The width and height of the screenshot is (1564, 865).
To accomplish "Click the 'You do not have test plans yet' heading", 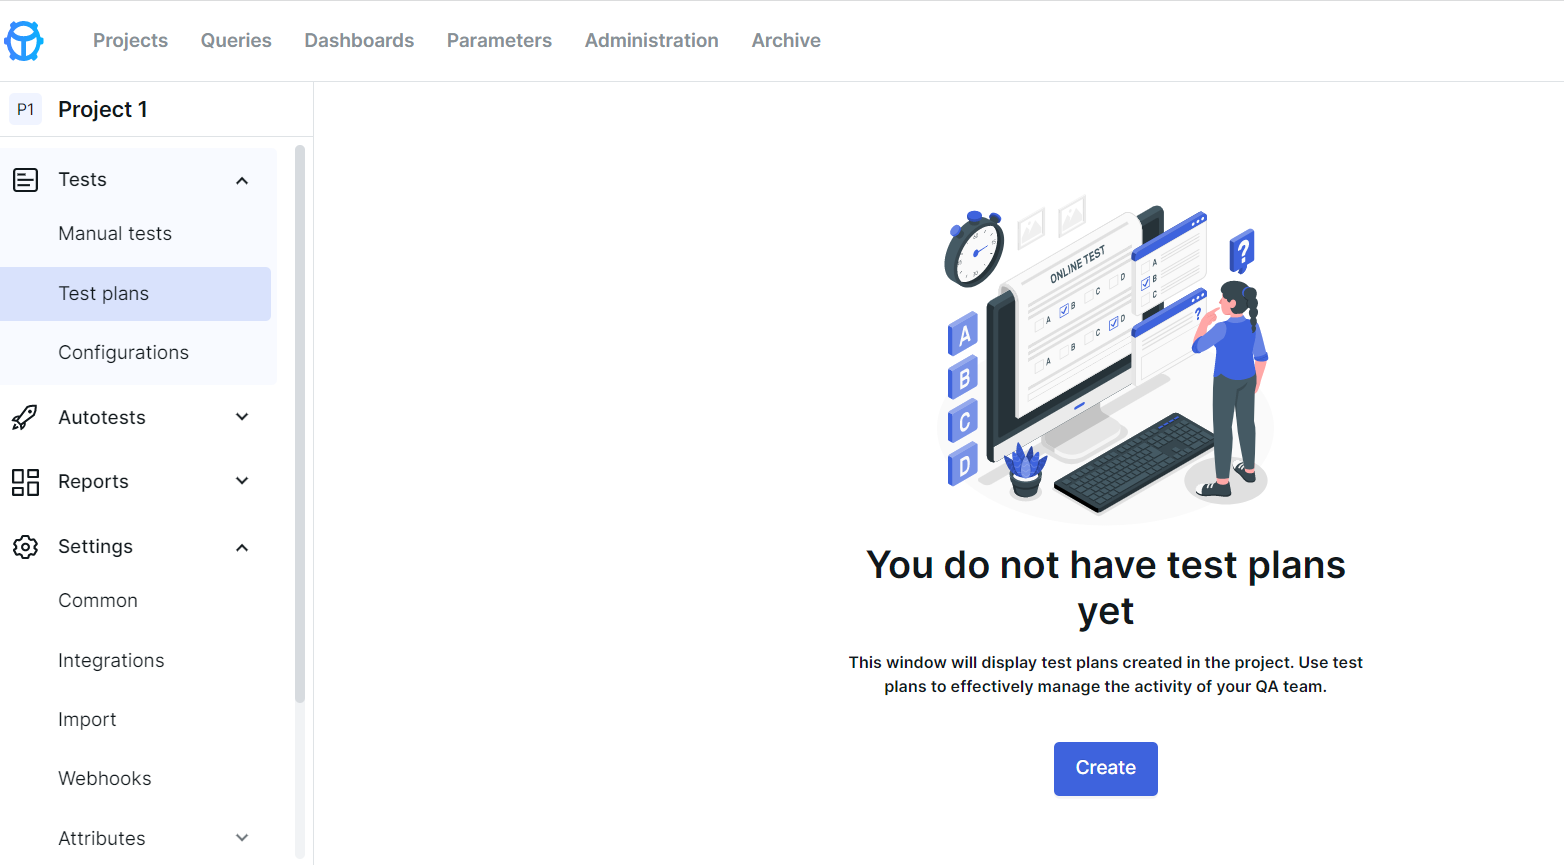I will (x=1106, y=588).
